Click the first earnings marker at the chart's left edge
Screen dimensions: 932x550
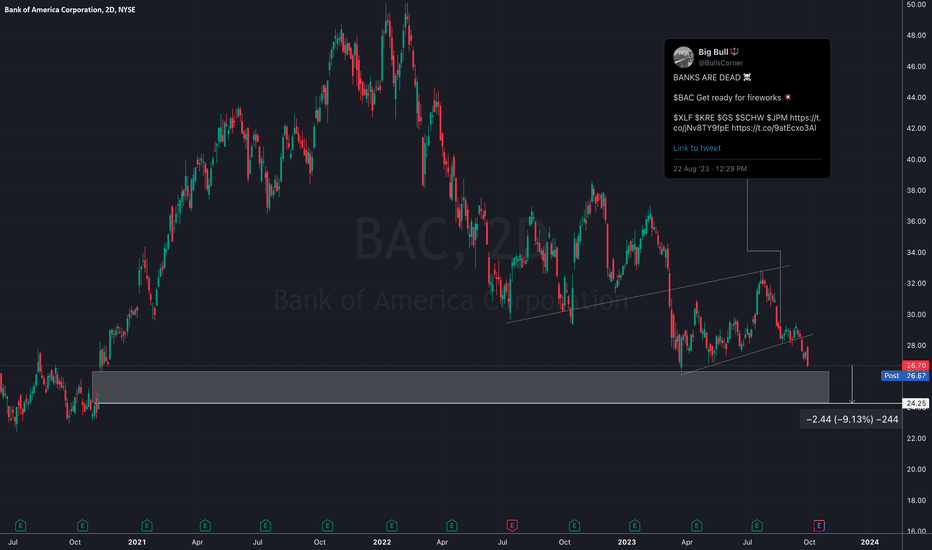[20, 526]
